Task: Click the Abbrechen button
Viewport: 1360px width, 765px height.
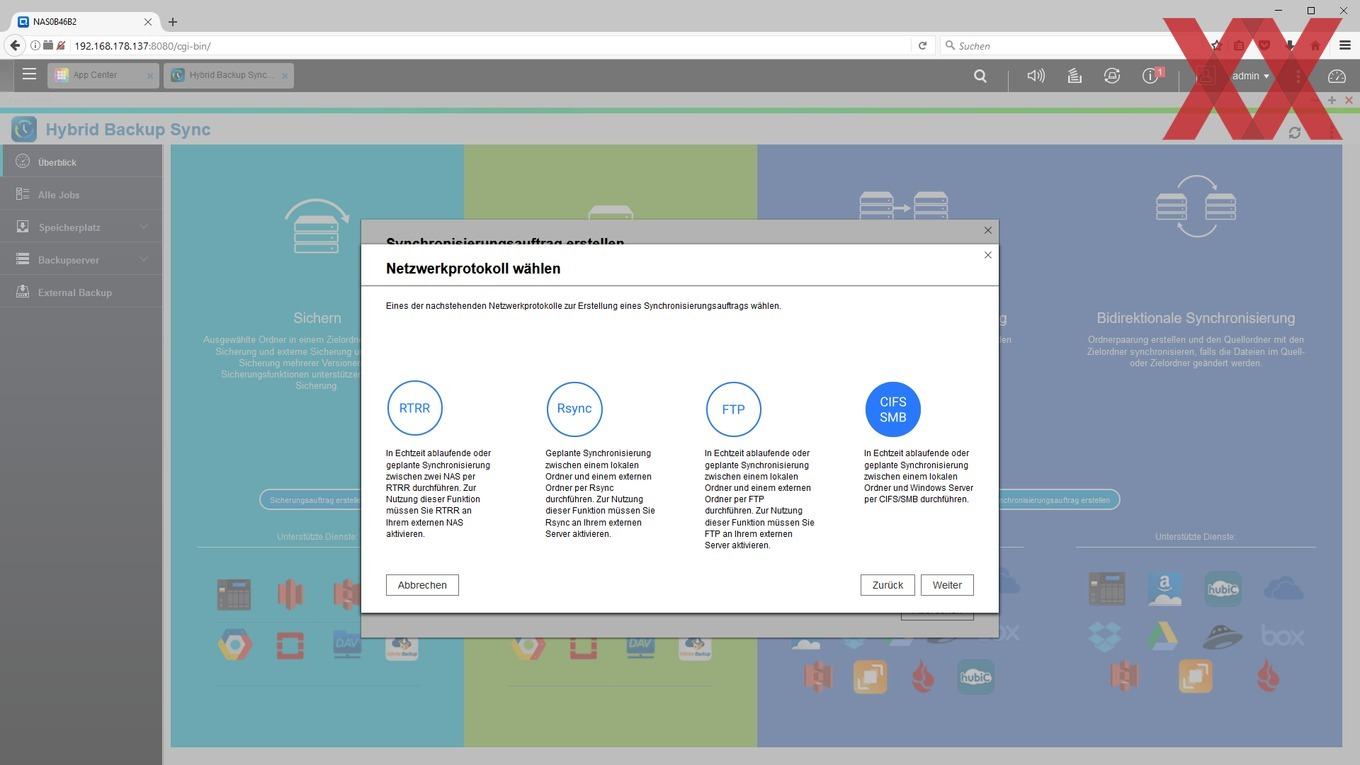Action: (422, 585)
